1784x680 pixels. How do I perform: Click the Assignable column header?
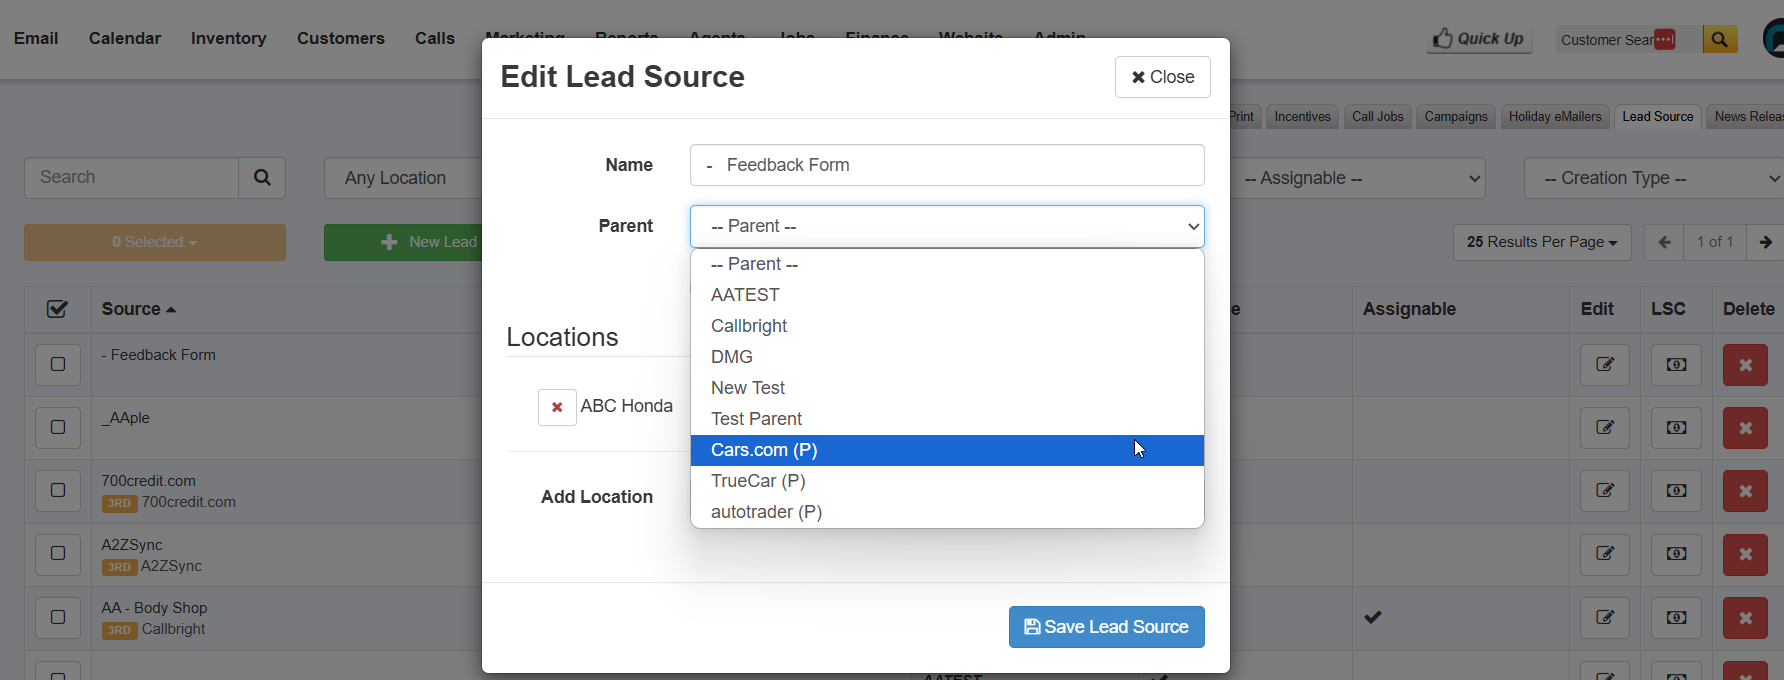click(1409, 309)
